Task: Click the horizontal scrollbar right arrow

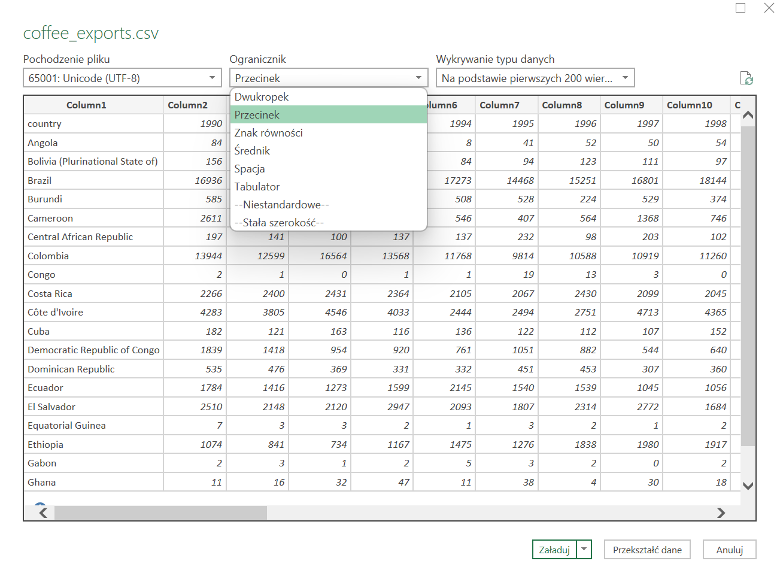Action: point(721,512)
